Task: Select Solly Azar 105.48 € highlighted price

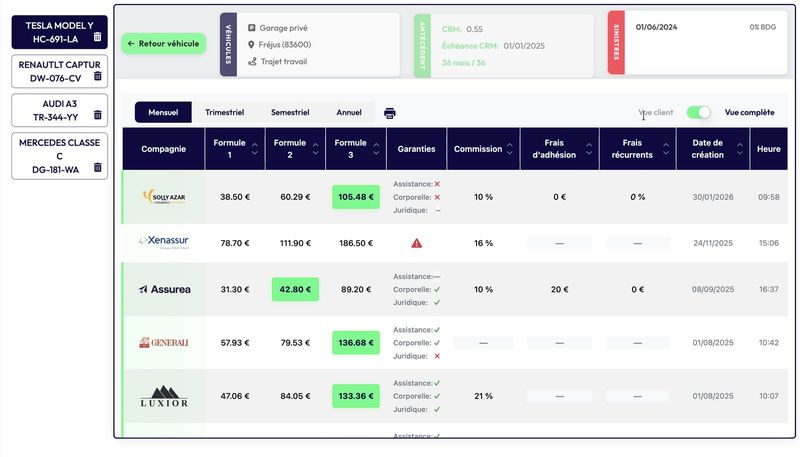Action: tap(356, 197)
